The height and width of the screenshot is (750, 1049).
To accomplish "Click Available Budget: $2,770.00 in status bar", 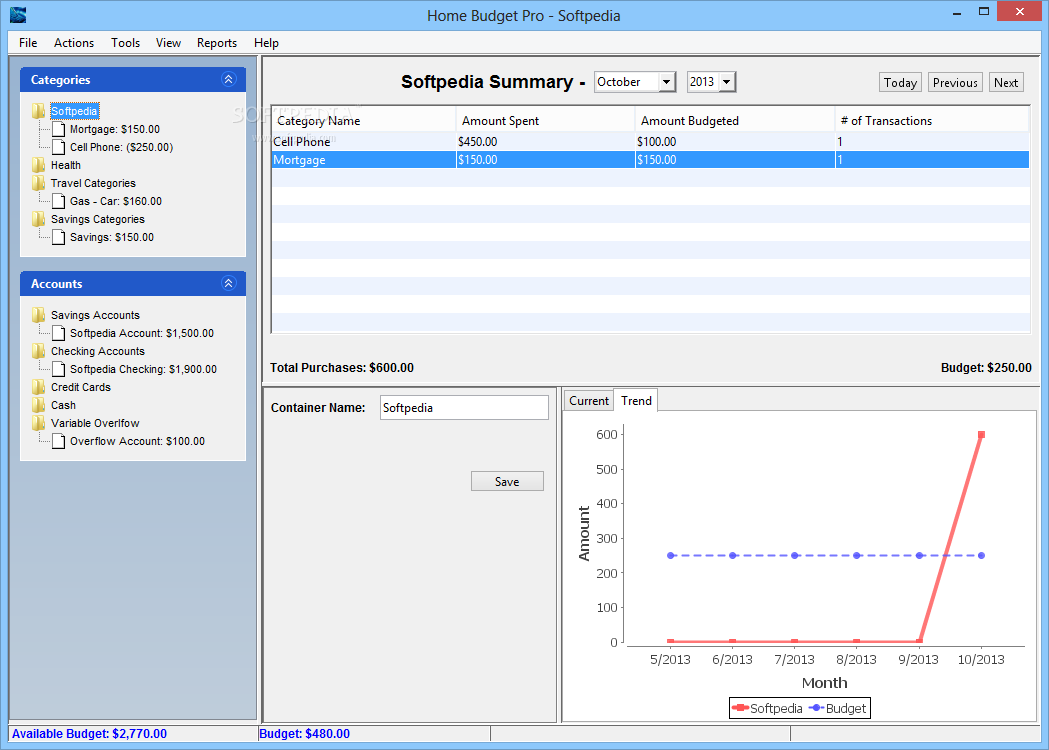I will [89, 734].
